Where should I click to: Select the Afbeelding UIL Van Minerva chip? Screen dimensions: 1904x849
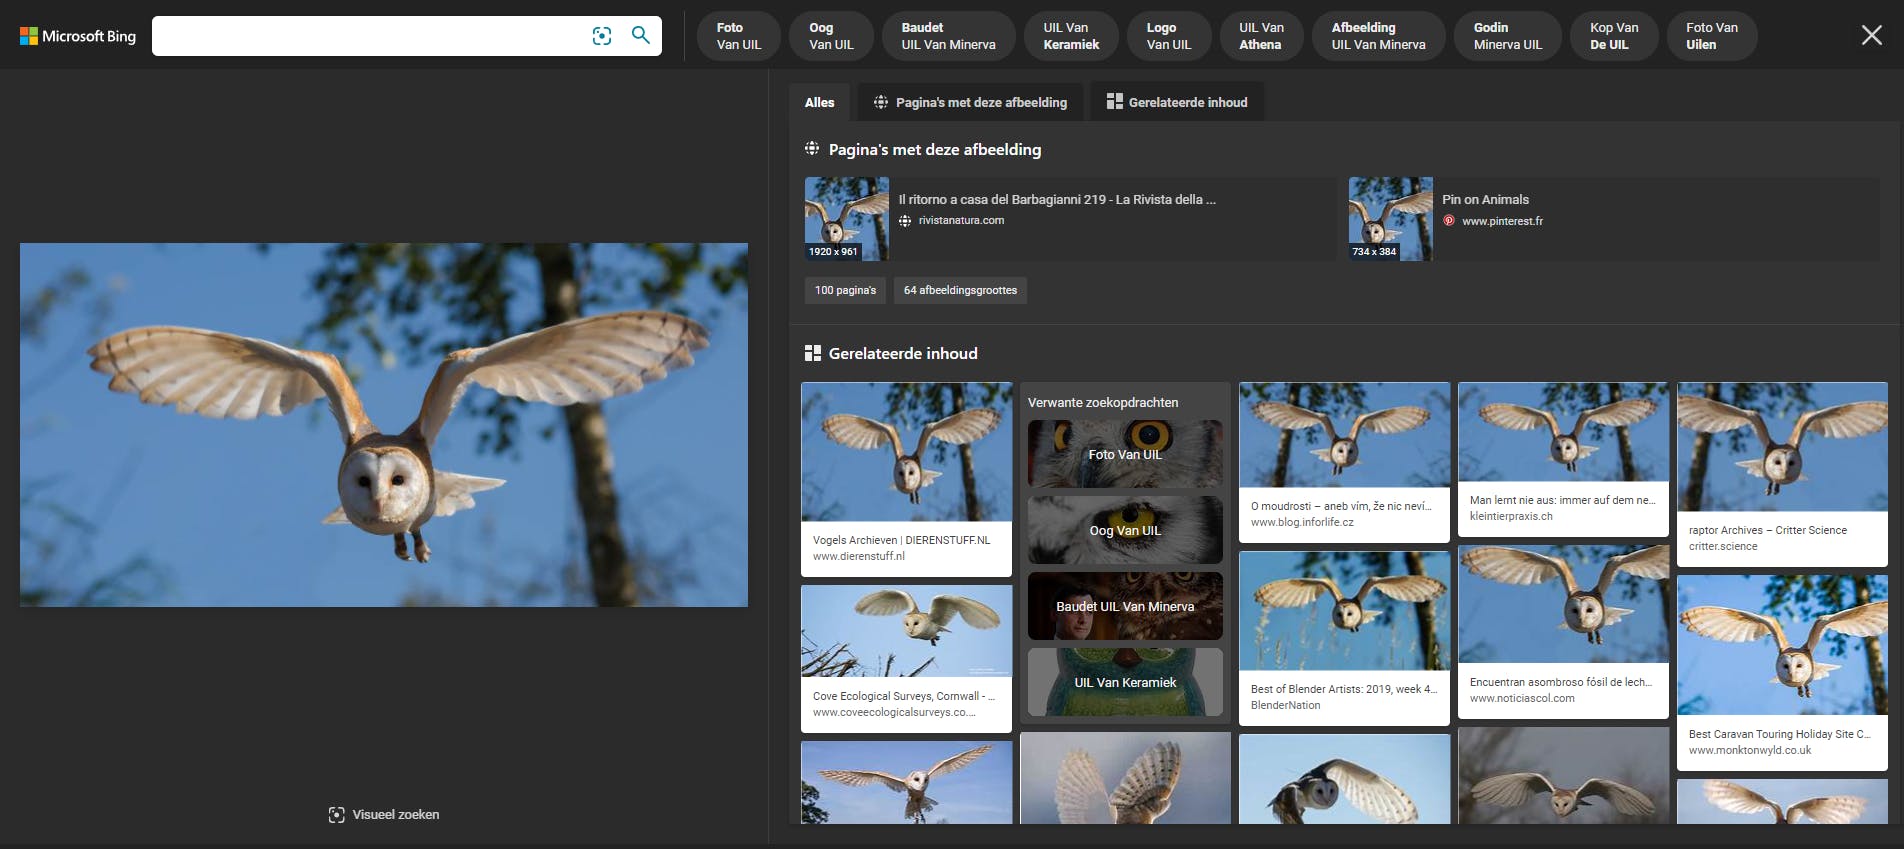tap(1379, 36)
